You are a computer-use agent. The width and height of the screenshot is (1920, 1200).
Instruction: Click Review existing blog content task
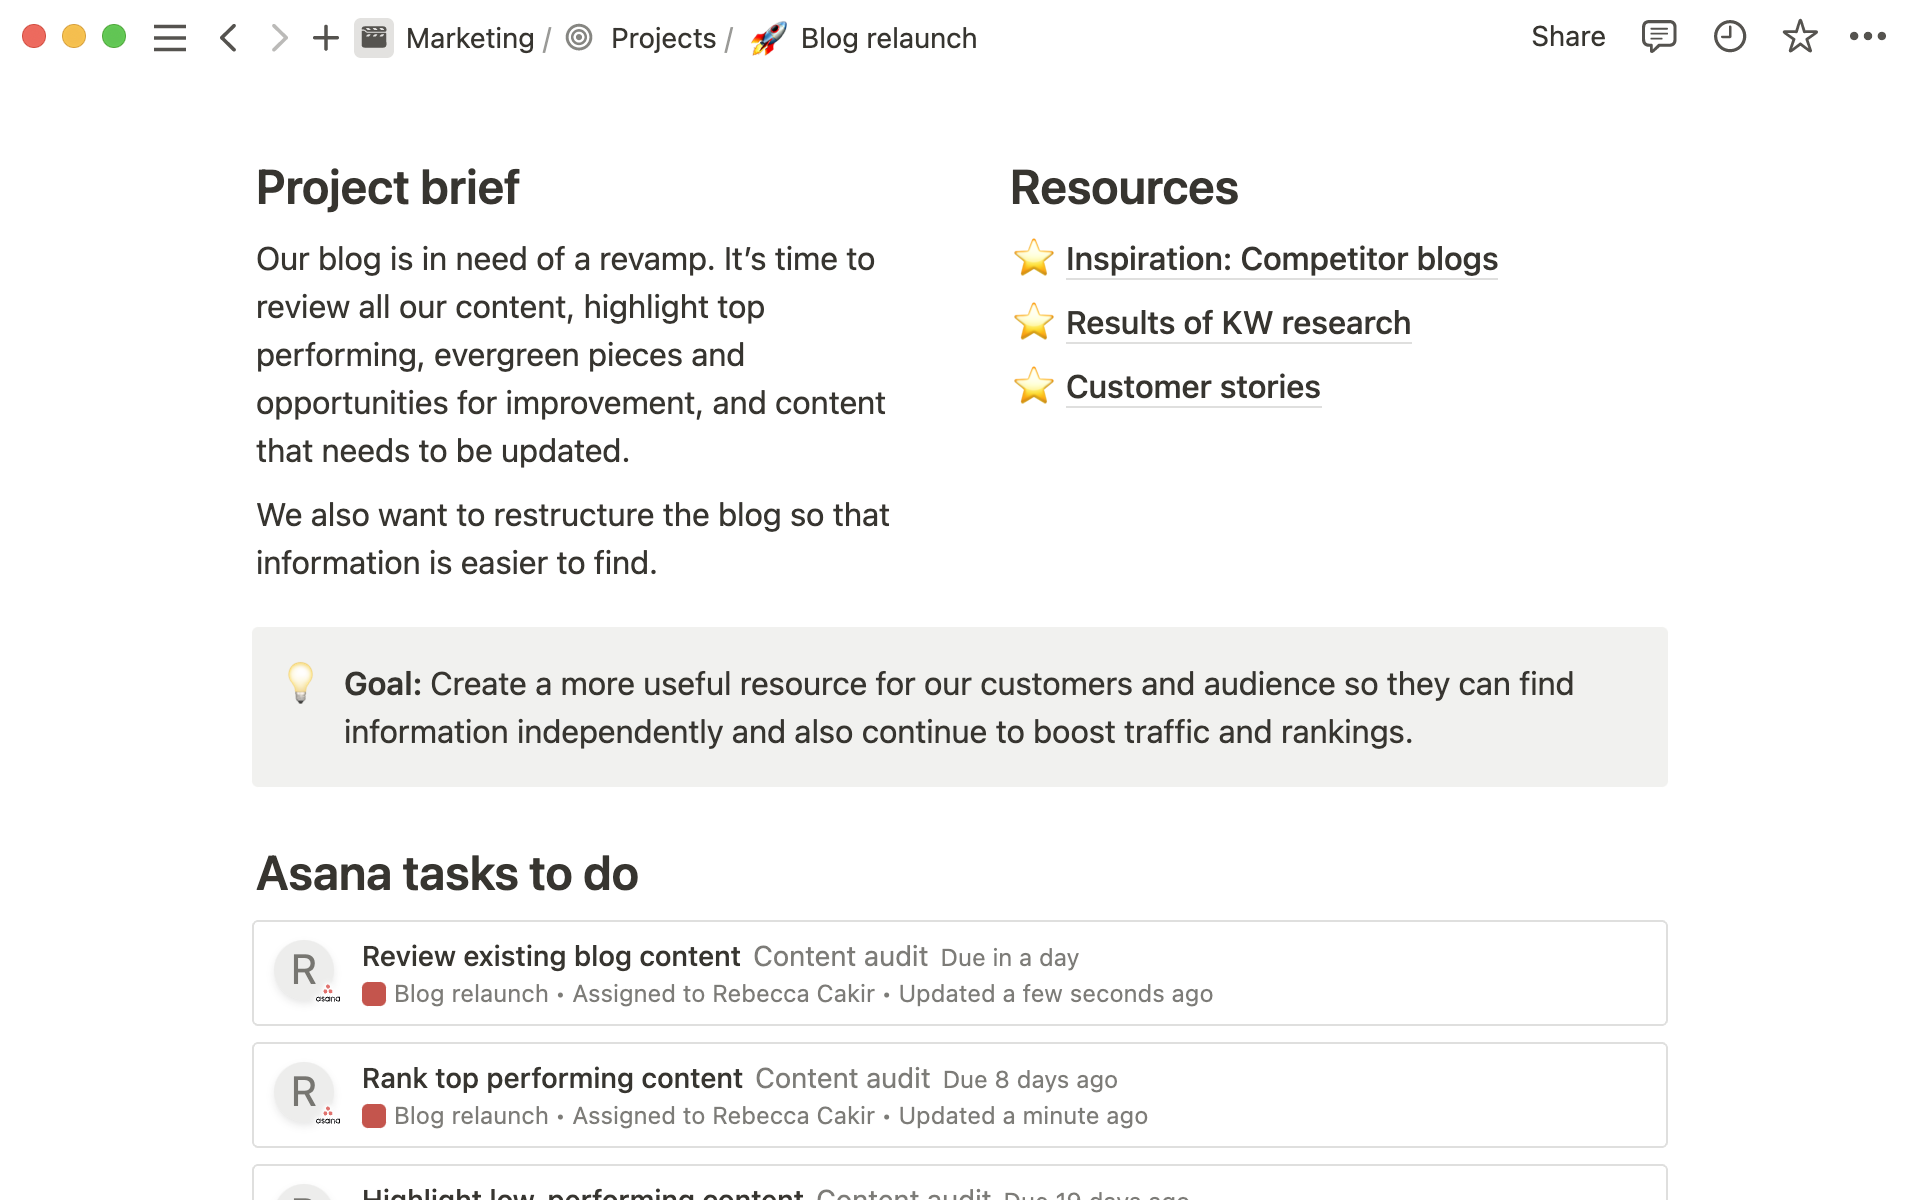point(547,957)
